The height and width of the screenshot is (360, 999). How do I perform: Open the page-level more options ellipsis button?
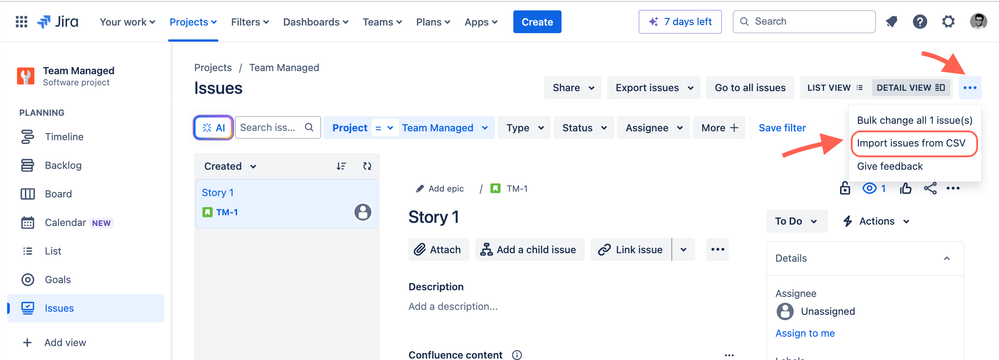[x=970, y=88]
